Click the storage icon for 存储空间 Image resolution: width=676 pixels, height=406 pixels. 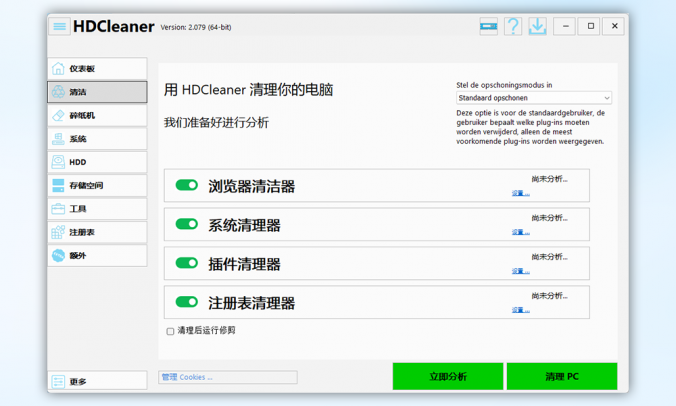coord(58,185)
